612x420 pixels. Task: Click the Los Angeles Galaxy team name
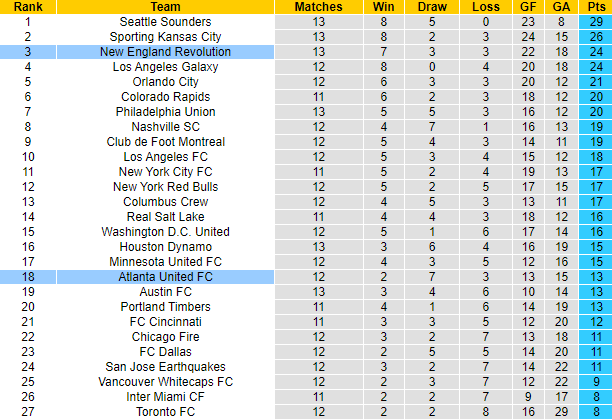165,66
